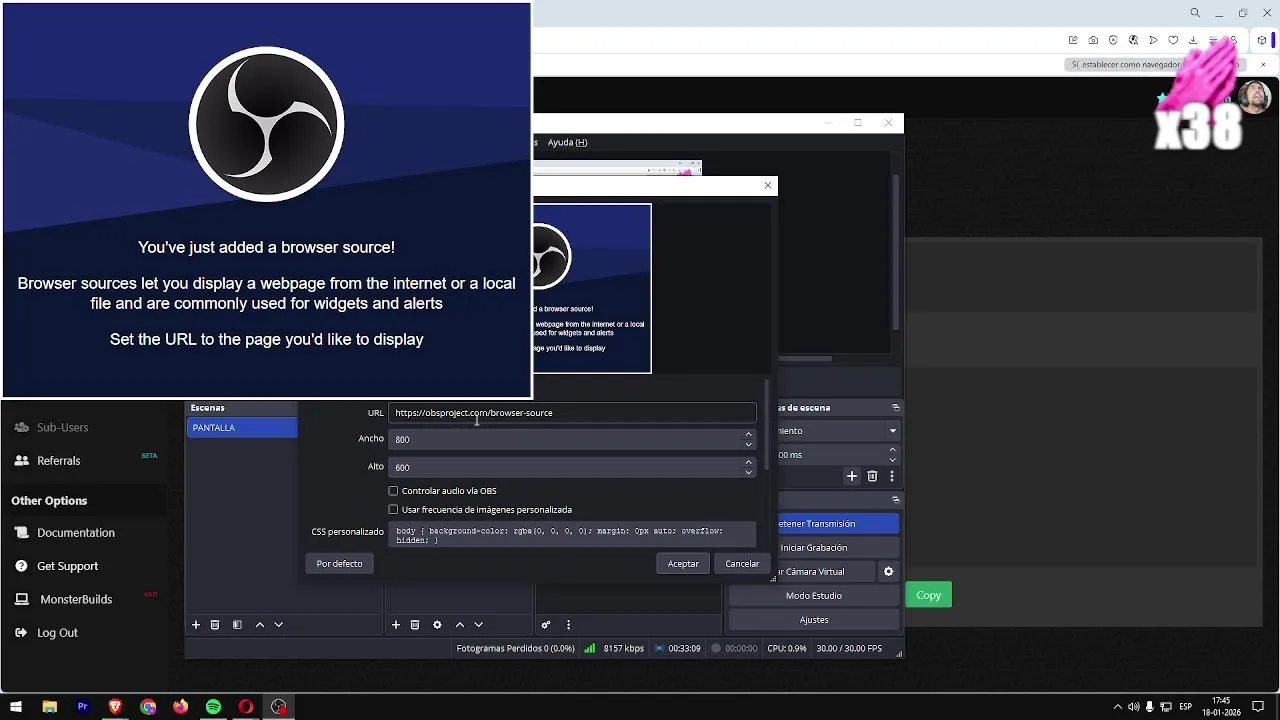Click the Modo Estudio button
The height and width of the screenshot is (720, 1280).
(x=814, y=596)
